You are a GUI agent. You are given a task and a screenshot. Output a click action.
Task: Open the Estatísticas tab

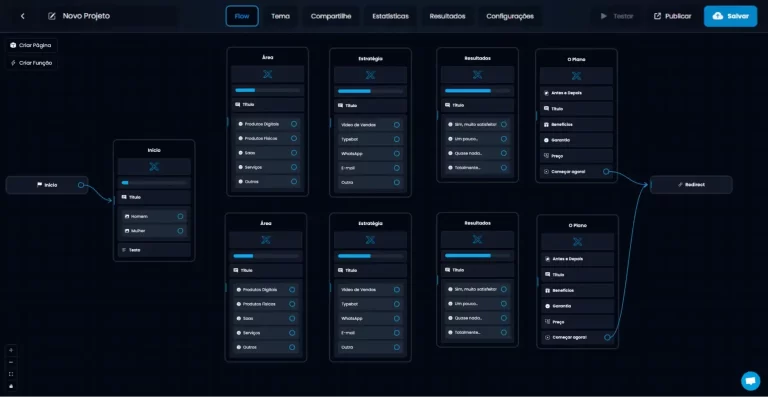[390, 16]
